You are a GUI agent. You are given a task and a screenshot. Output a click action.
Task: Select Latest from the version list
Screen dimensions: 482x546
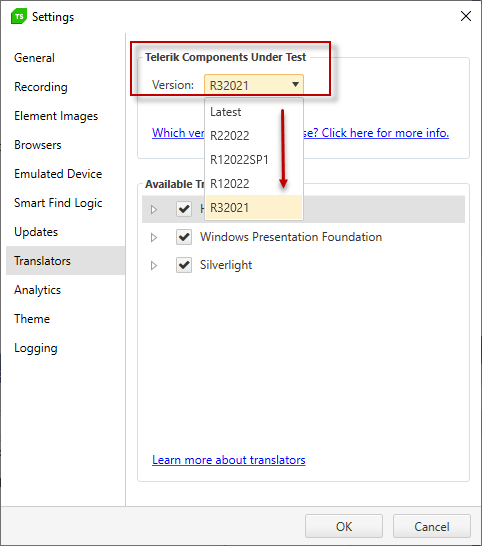click(254, 112)
